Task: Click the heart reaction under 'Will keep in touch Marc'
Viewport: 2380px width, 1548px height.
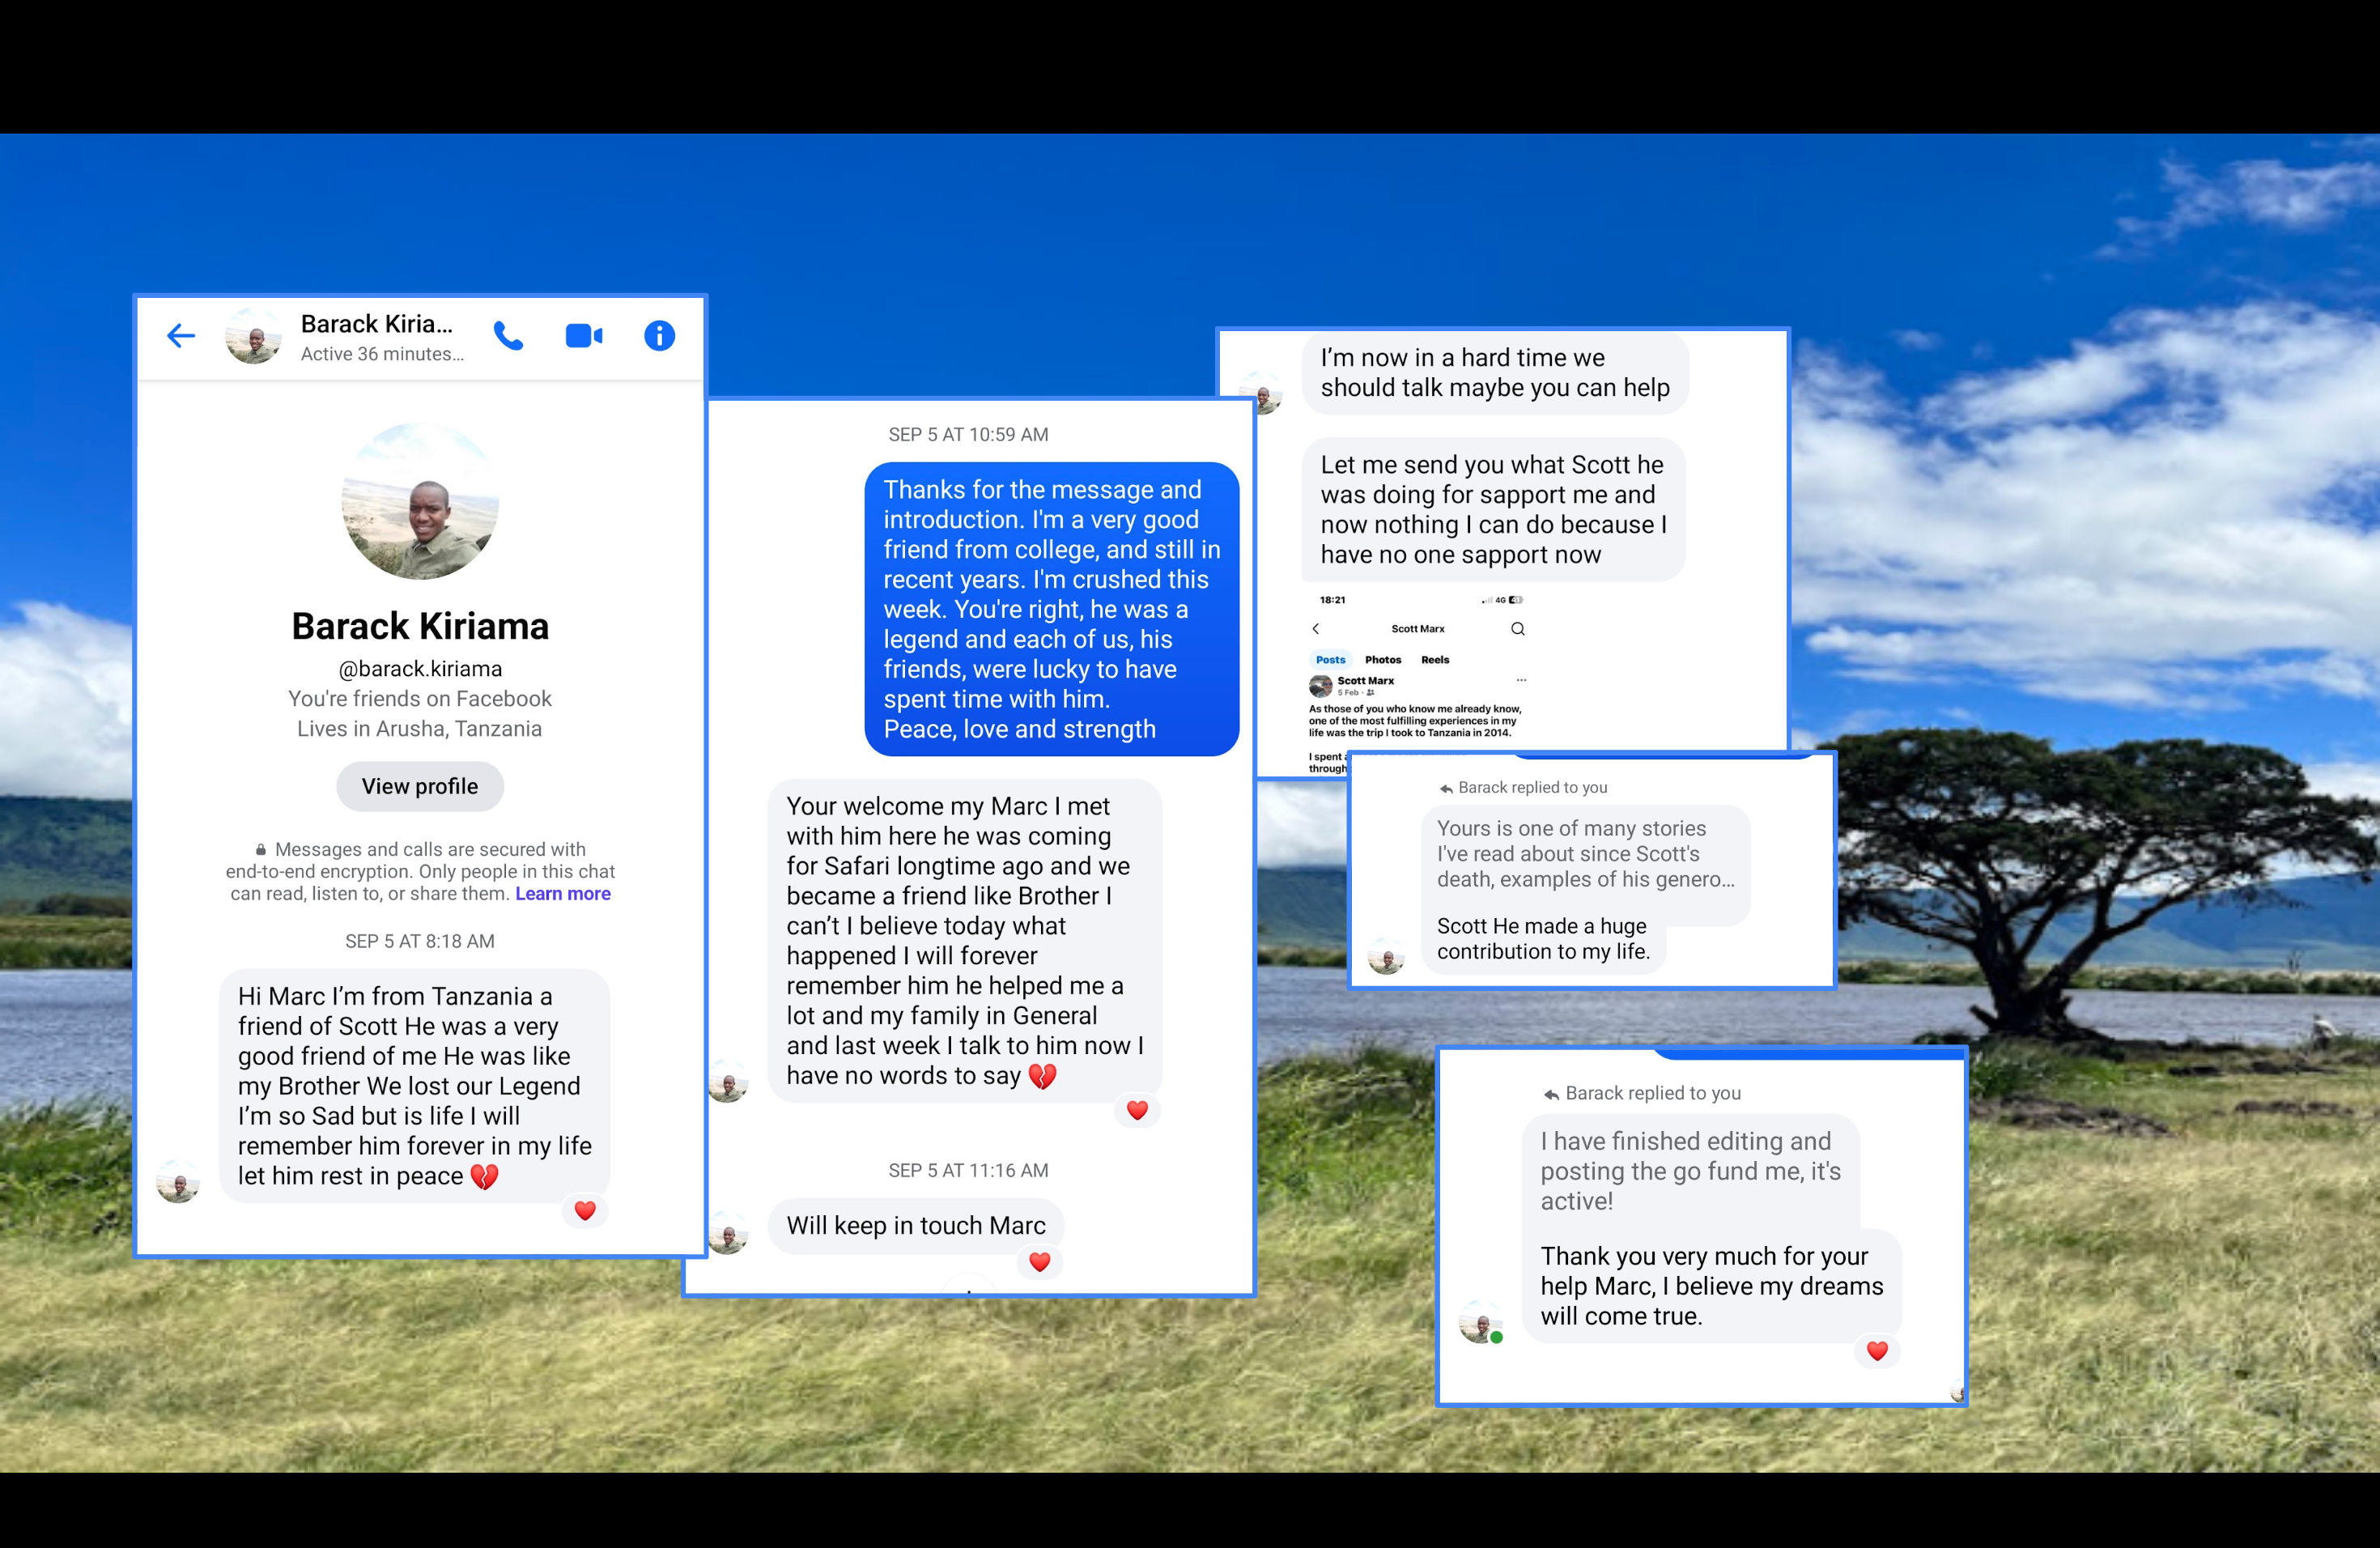Action: (x=1040, y=1262)
